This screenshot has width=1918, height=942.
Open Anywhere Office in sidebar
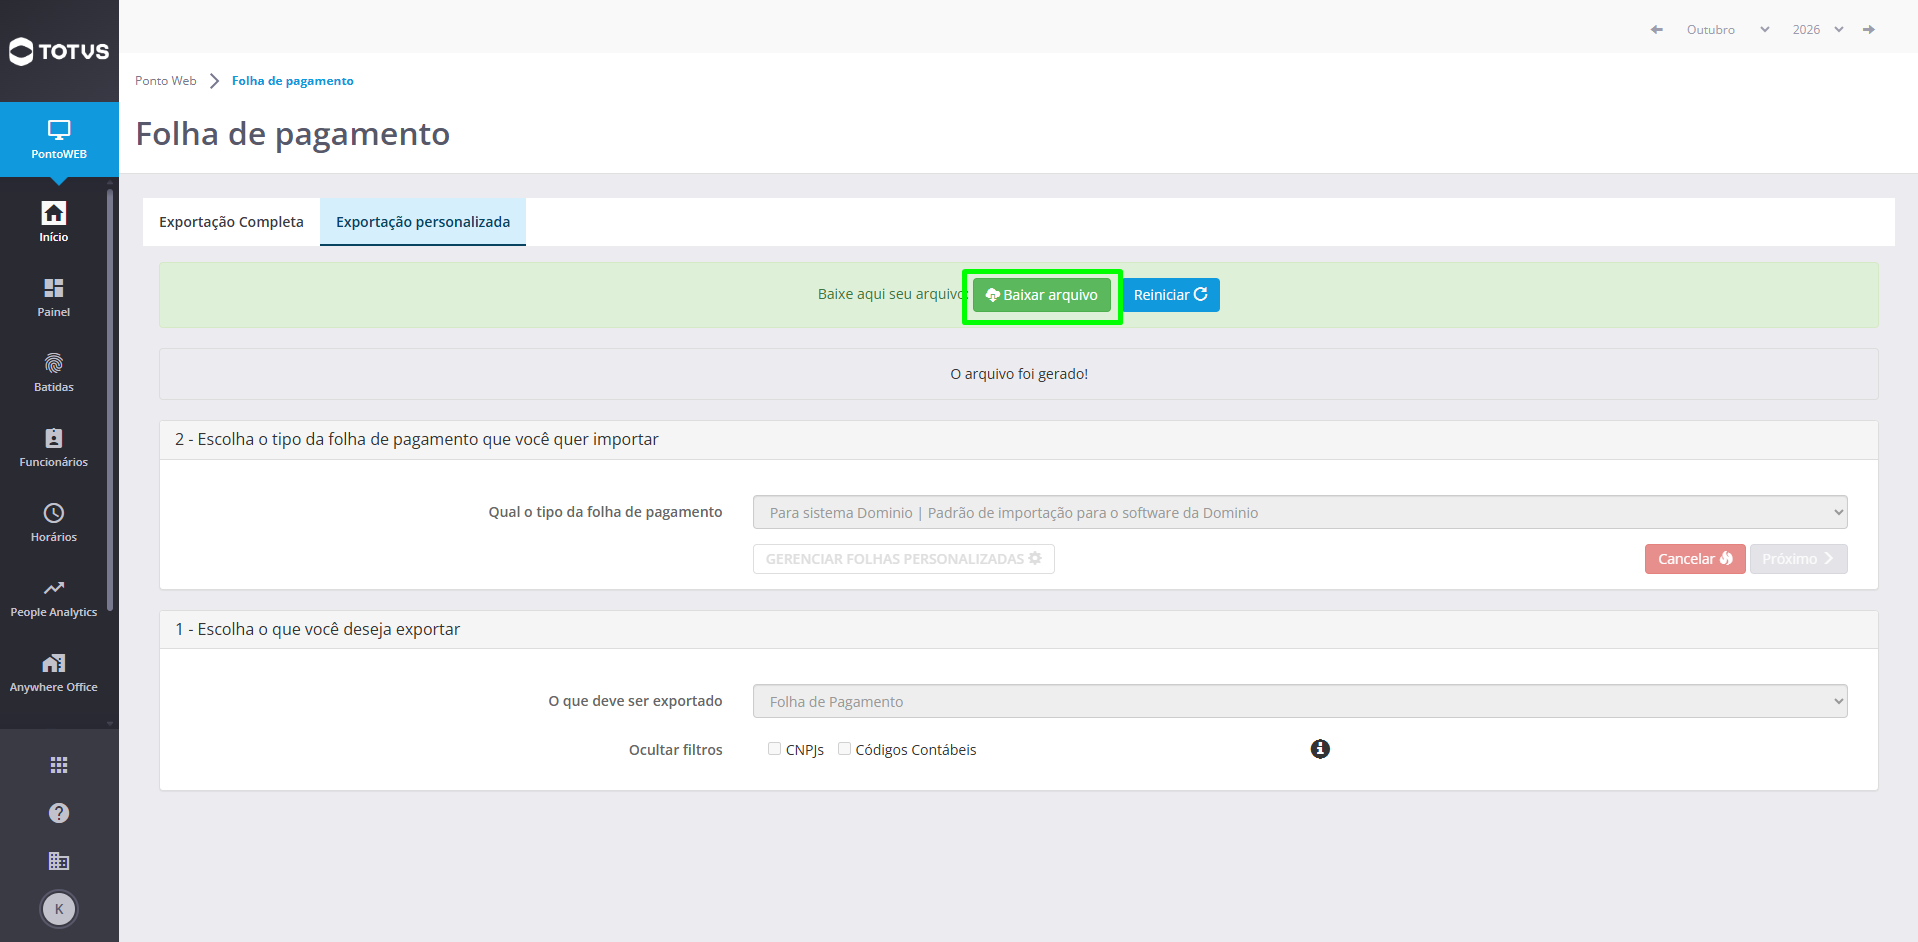point(54,672)
